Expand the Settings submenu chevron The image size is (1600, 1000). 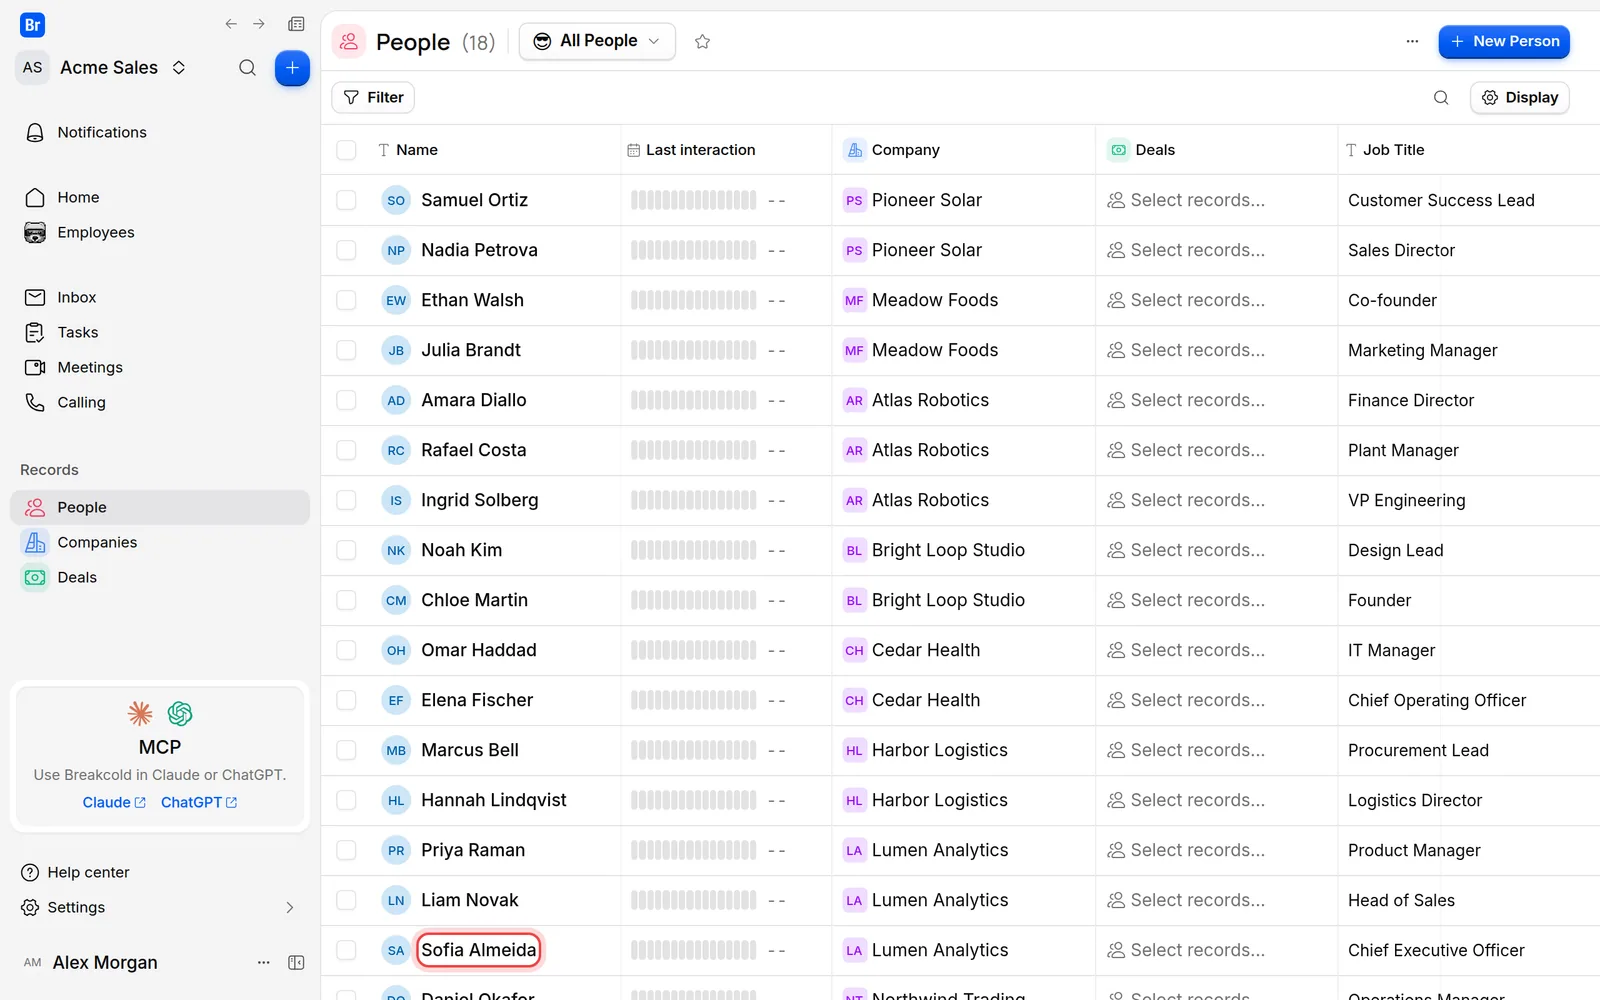290,907
